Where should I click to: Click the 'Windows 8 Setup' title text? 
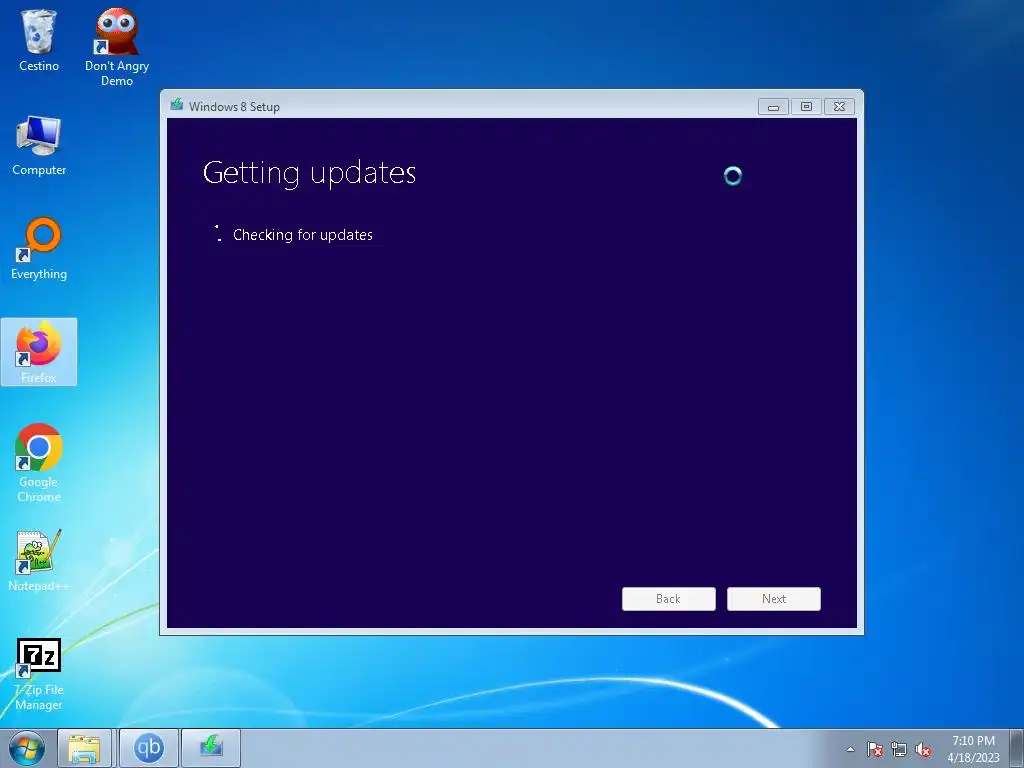(234, 106)
